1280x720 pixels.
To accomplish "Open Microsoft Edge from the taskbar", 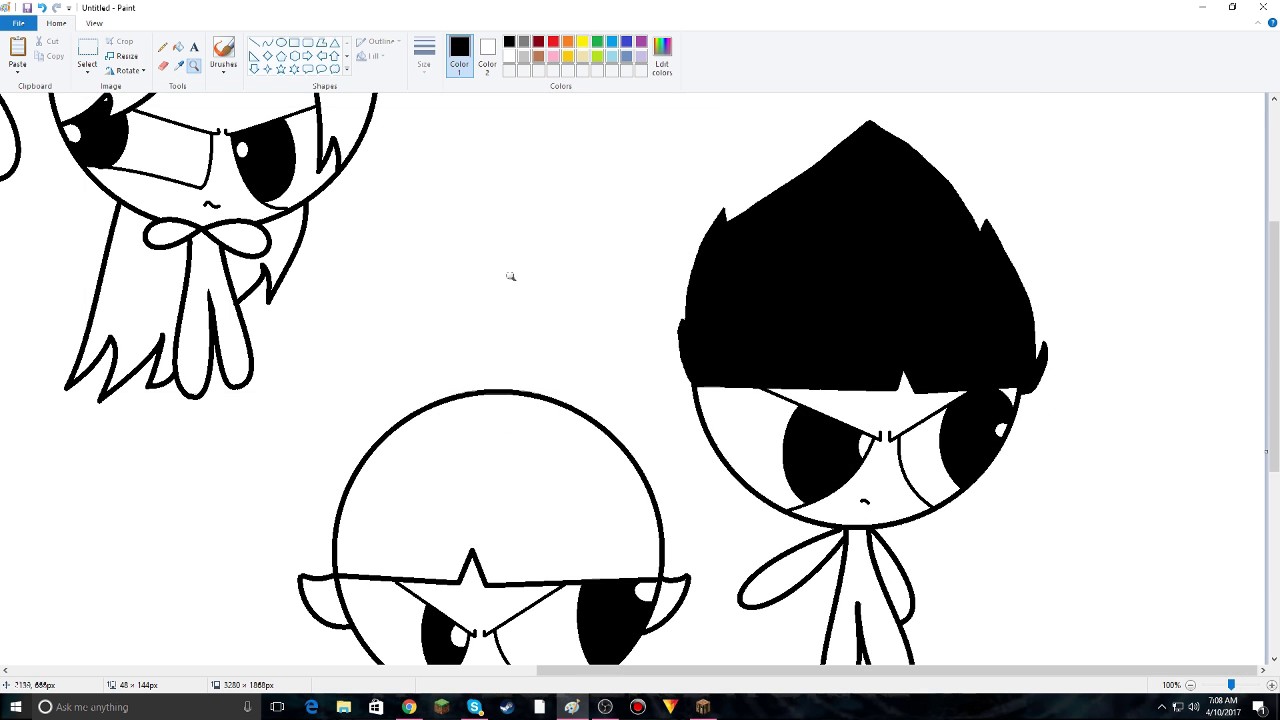I will tap(311, 707).
